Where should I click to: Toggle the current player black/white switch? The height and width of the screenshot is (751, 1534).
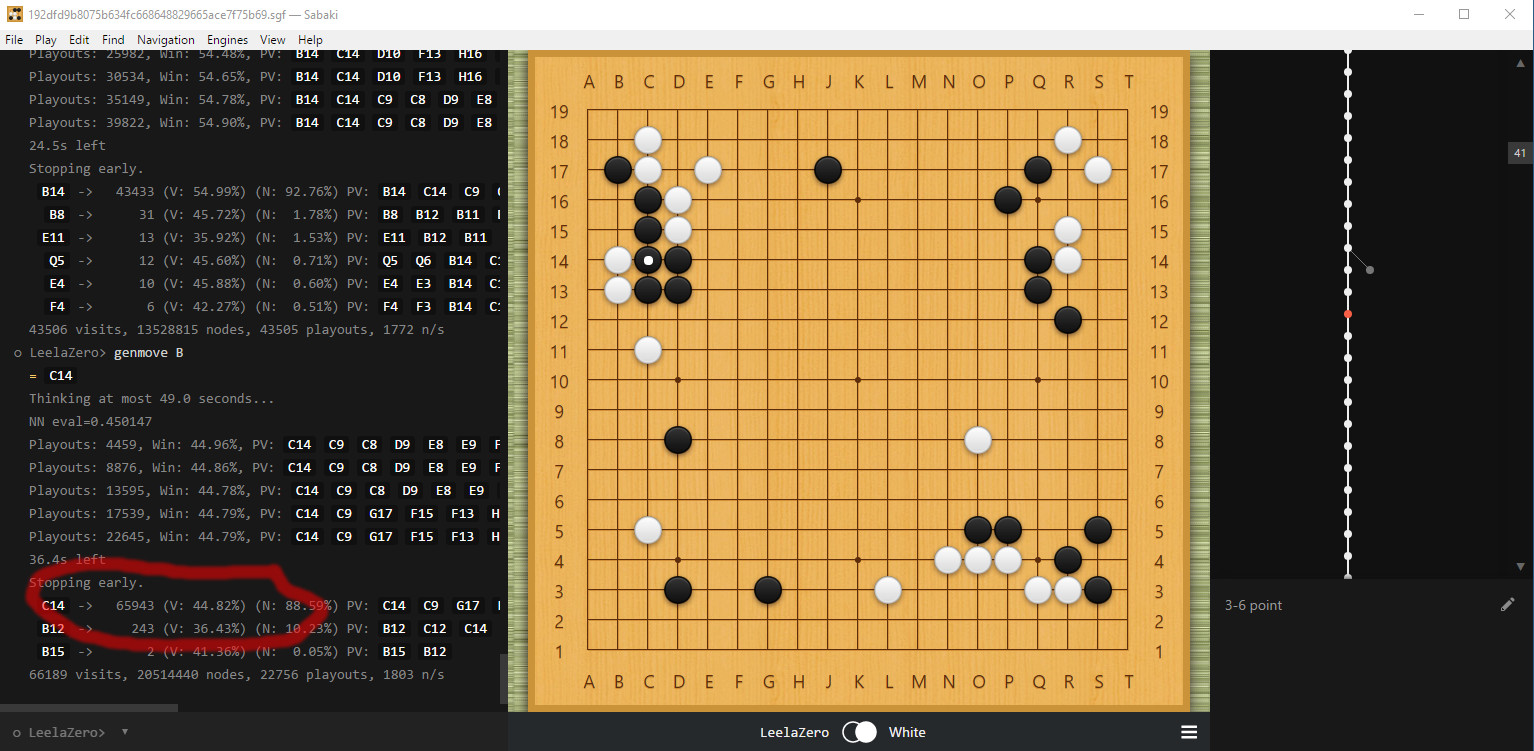[x=859, y=732]
